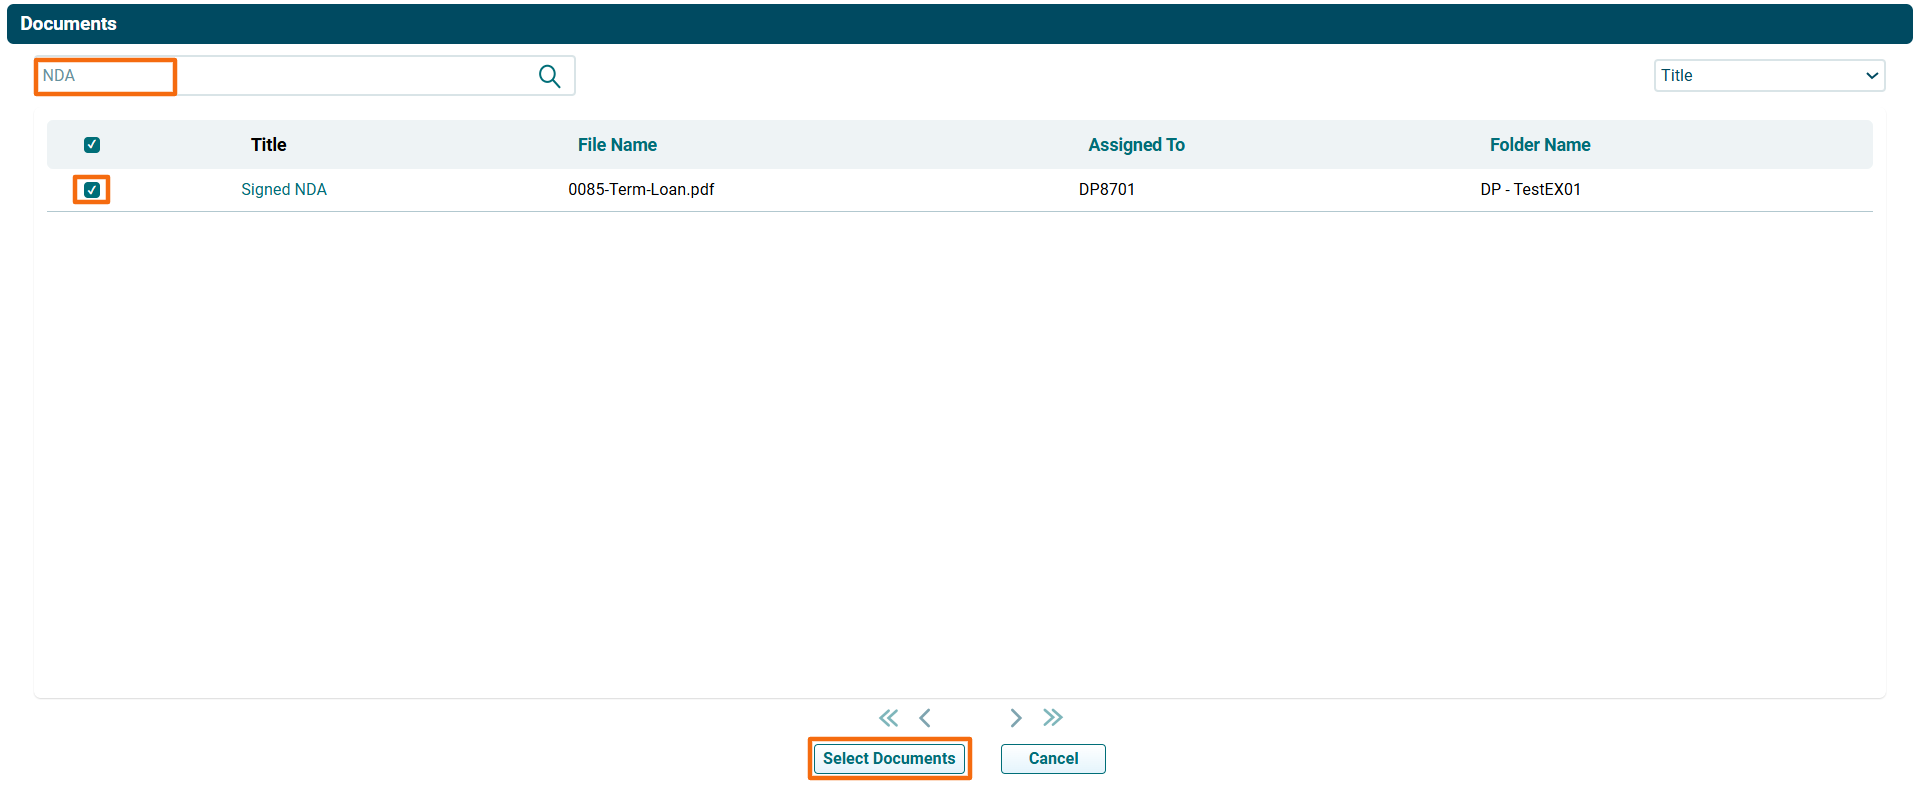The image size is (1918, 793).
Task: Sort by the File Name column header
Action: click(x=617, y=145)
